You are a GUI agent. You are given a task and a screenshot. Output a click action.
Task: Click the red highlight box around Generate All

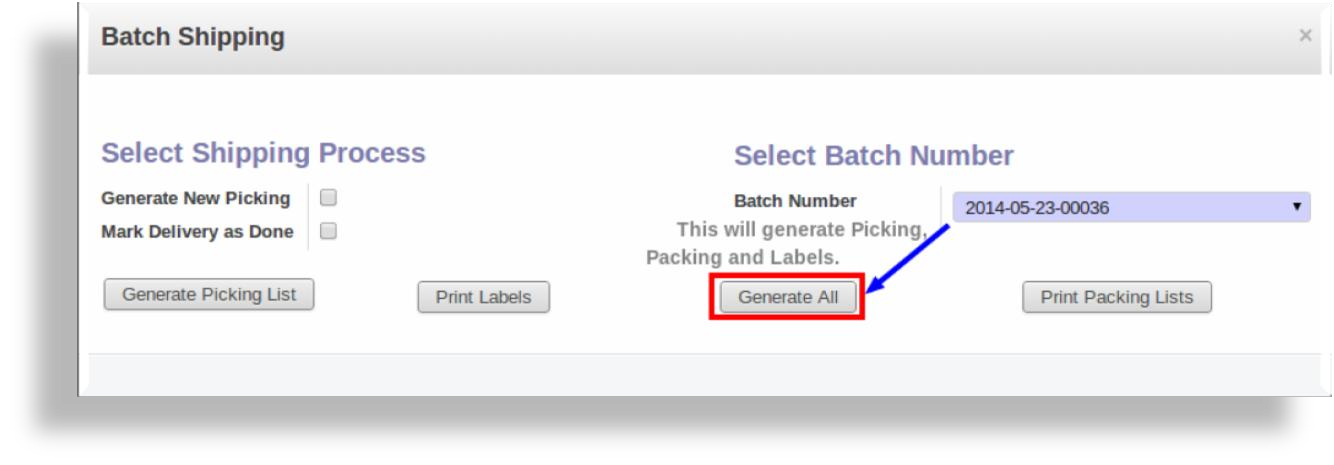(x=787, y=297)
